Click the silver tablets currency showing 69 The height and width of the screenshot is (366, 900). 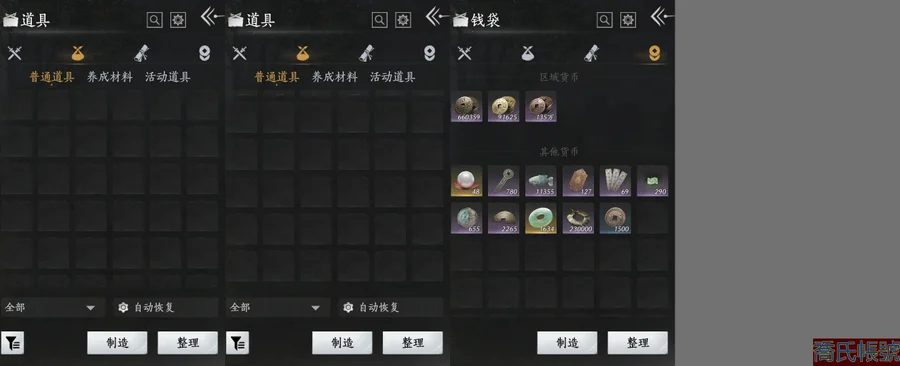point(615,181)
